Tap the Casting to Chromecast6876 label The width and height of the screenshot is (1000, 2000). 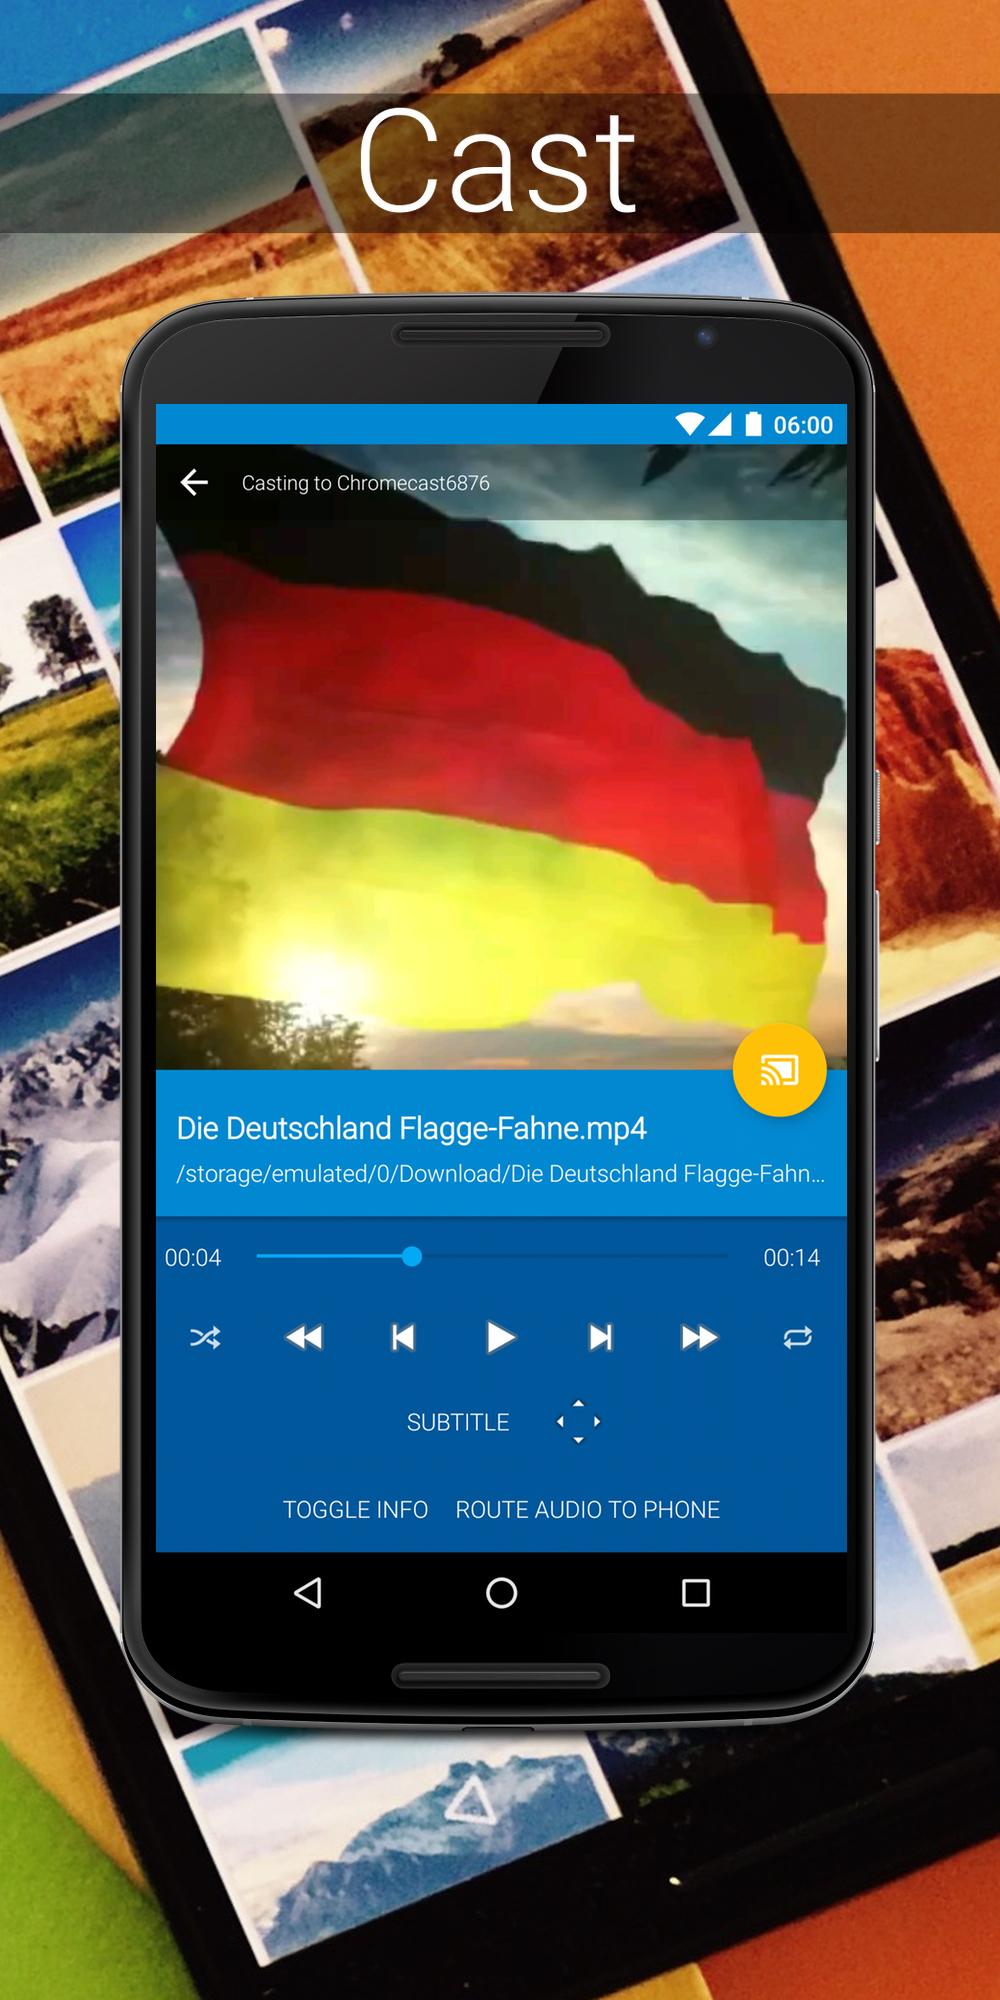click(x=366, y=483)
